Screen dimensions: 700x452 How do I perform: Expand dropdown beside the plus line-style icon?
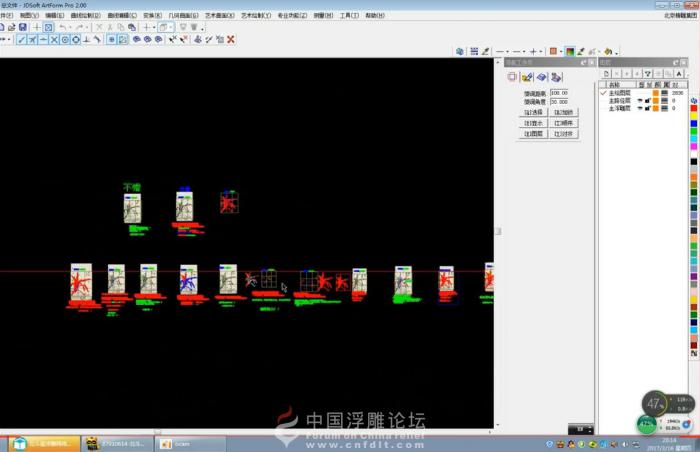coord(542,51)
